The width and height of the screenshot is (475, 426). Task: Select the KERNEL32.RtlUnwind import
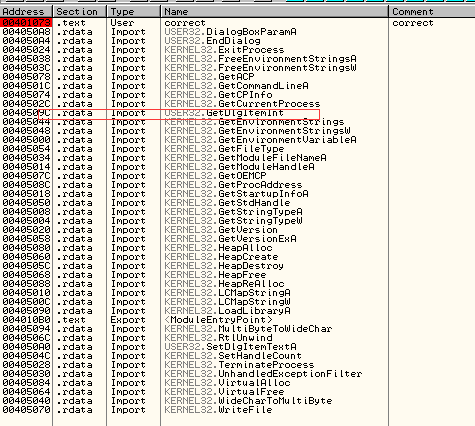(x=218, y=338)
